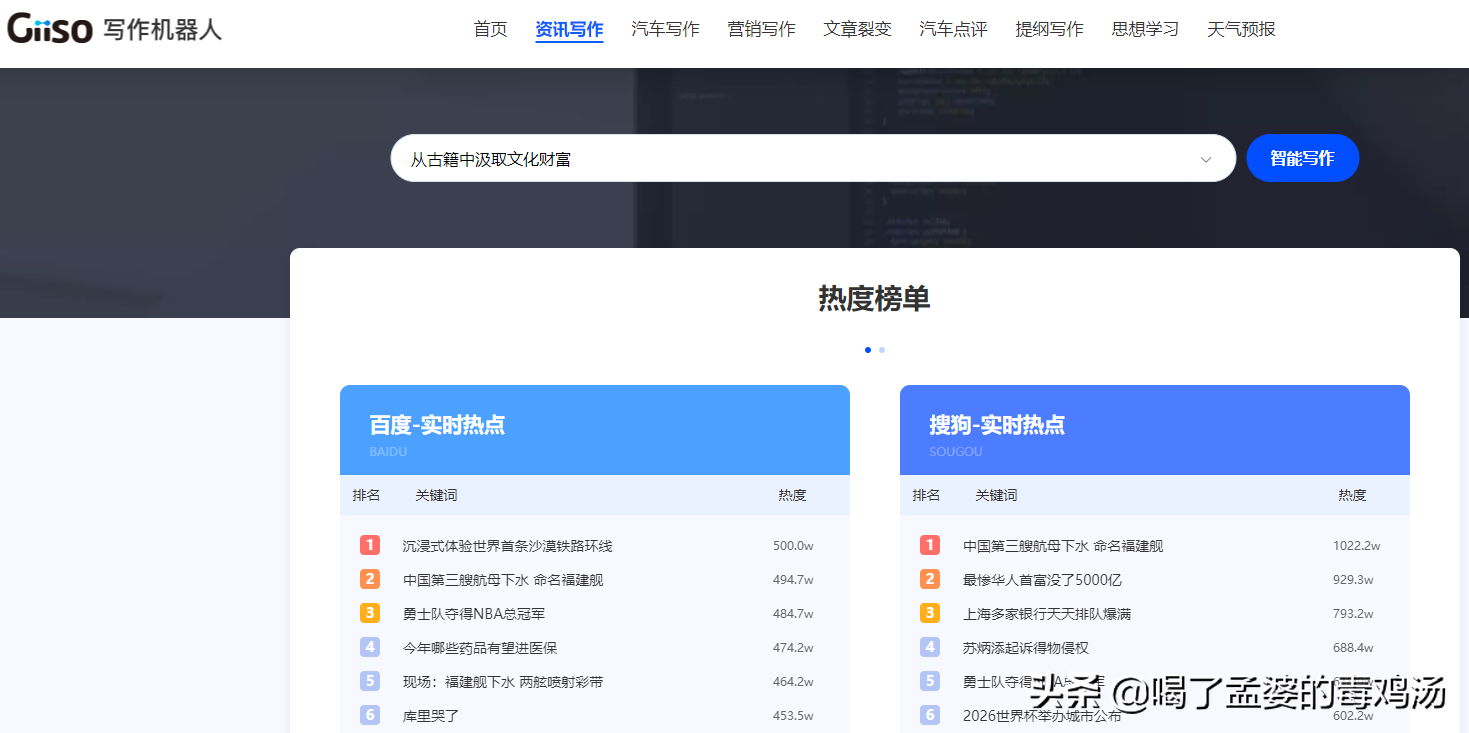Click rank 4 badge in the Baidu list

(370, 647)
